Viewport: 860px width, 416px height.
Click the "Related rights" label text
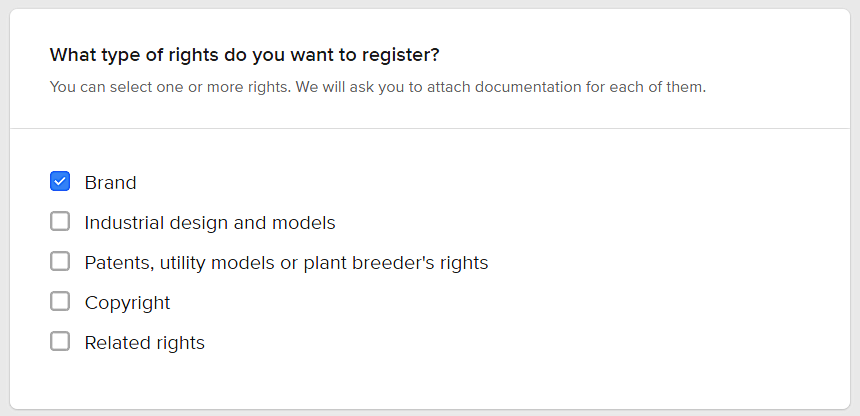(144, 343)
